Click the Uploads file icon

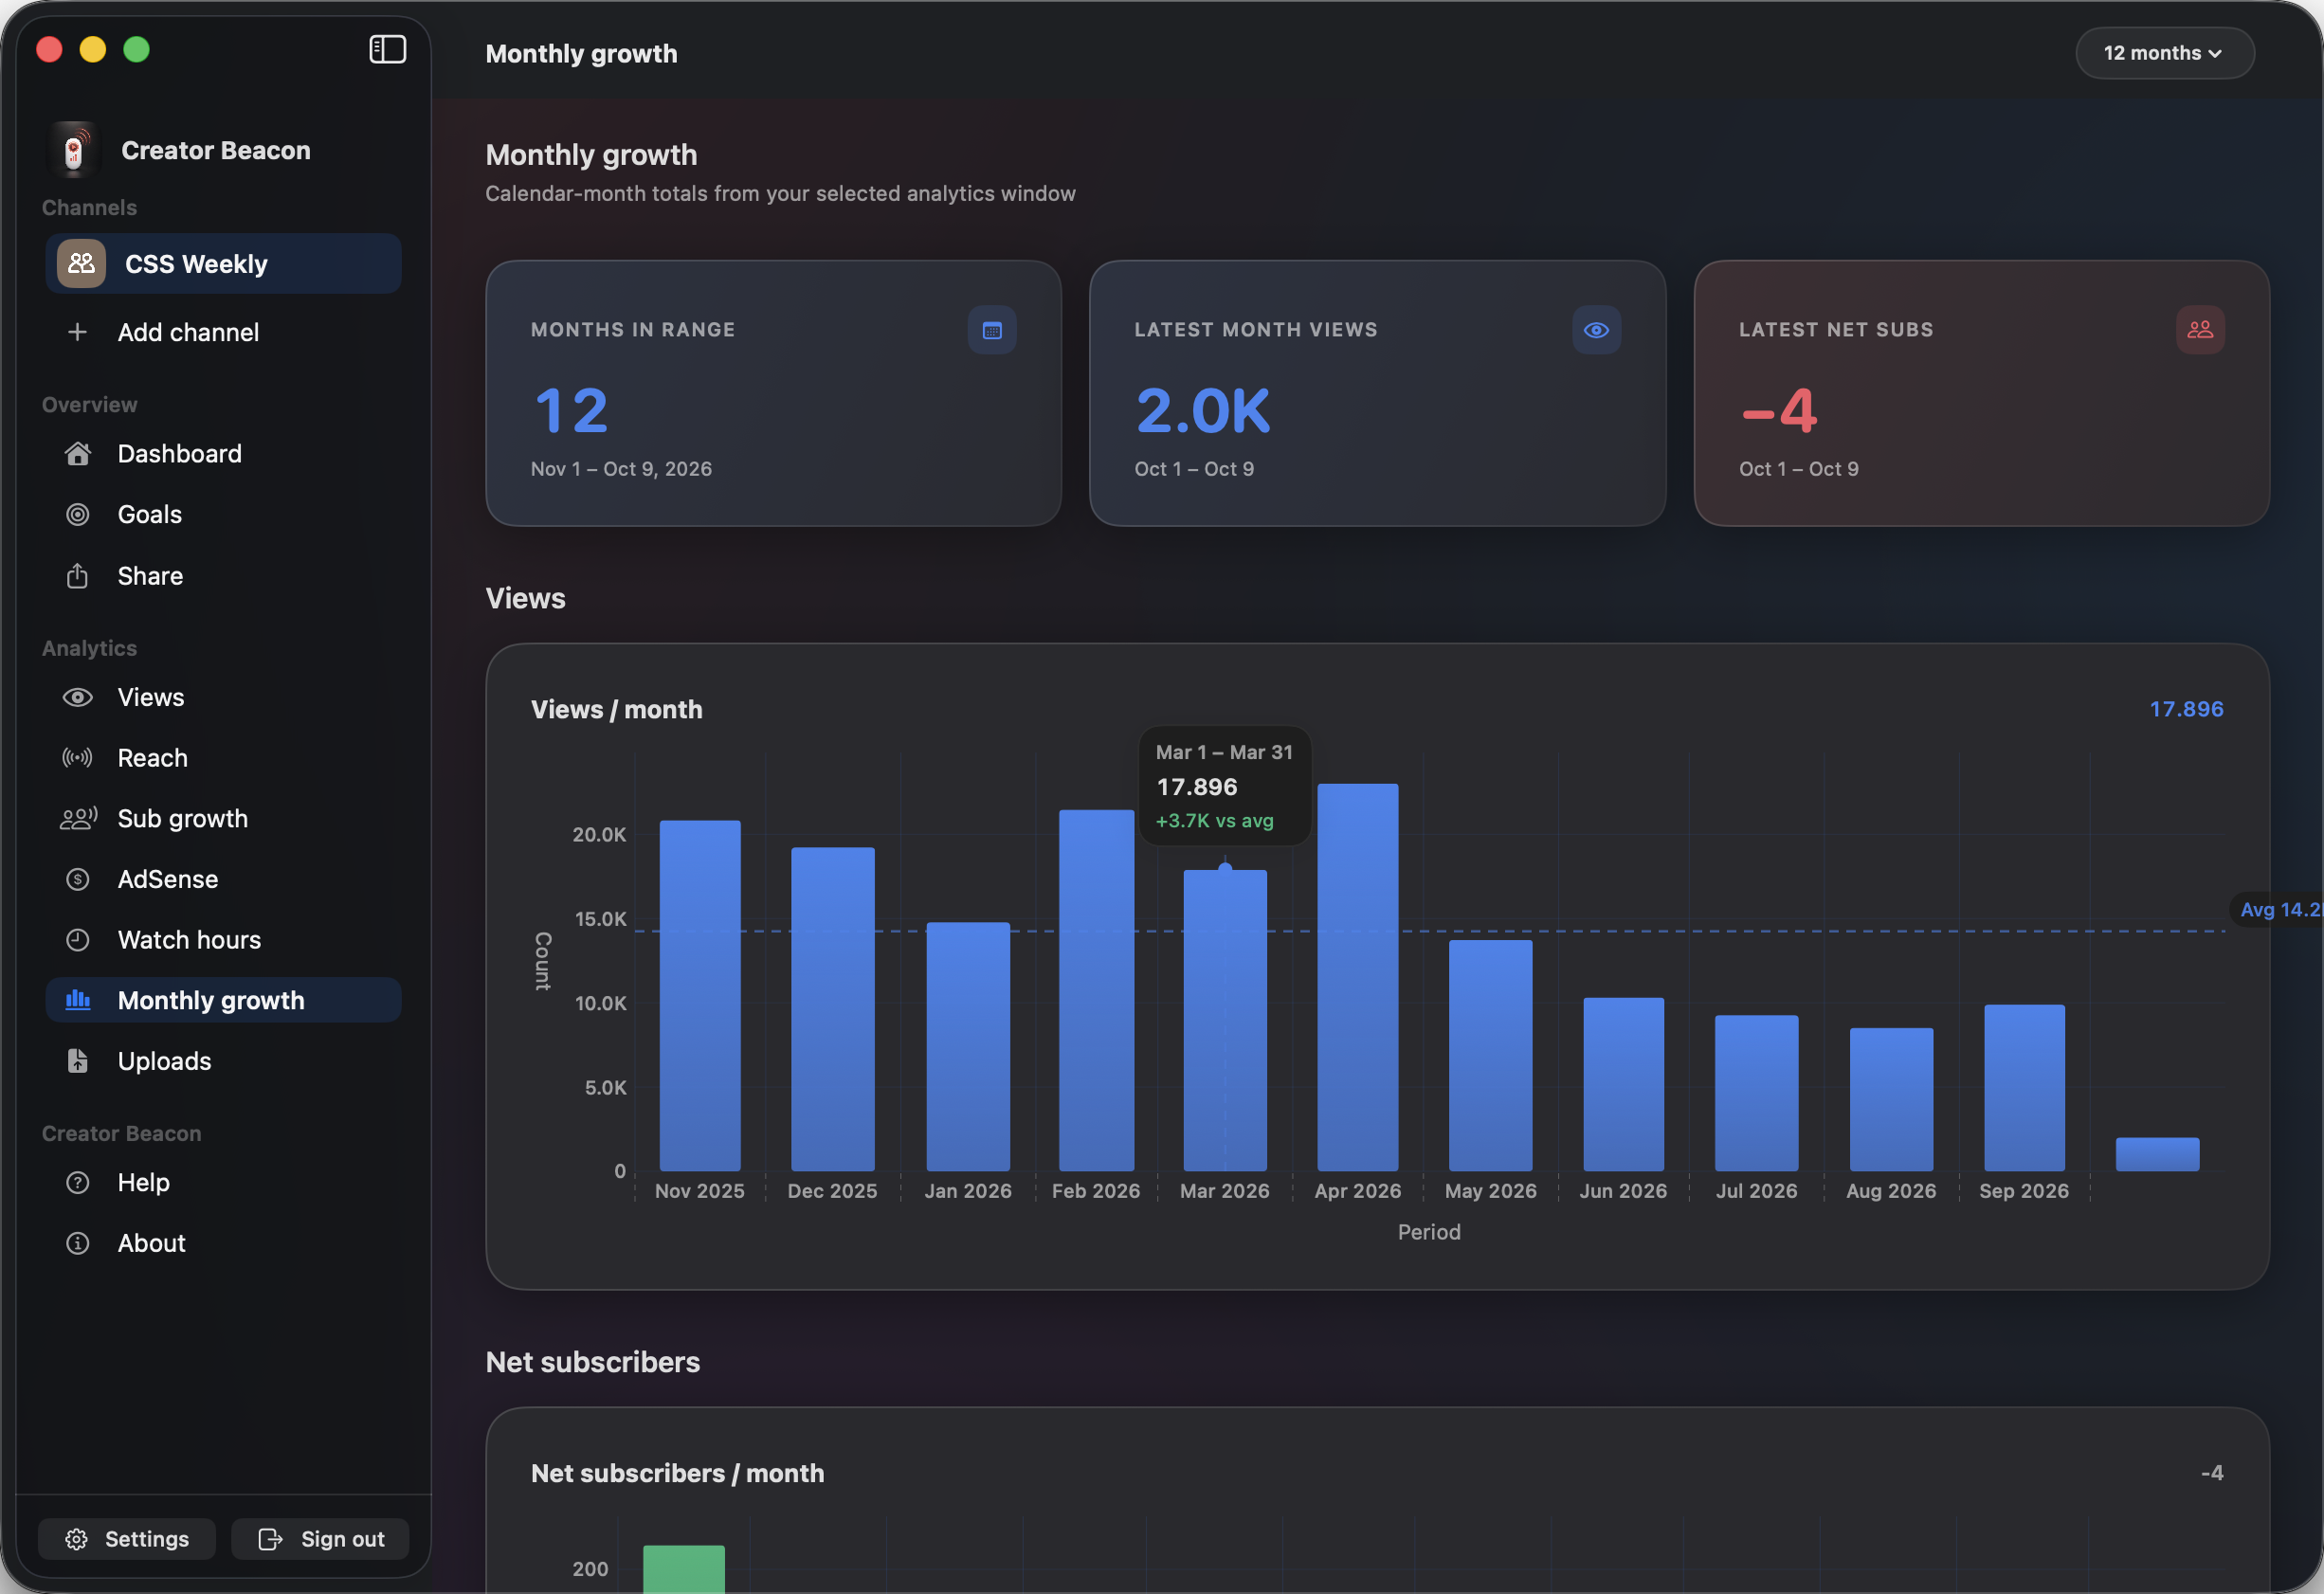77,1060
